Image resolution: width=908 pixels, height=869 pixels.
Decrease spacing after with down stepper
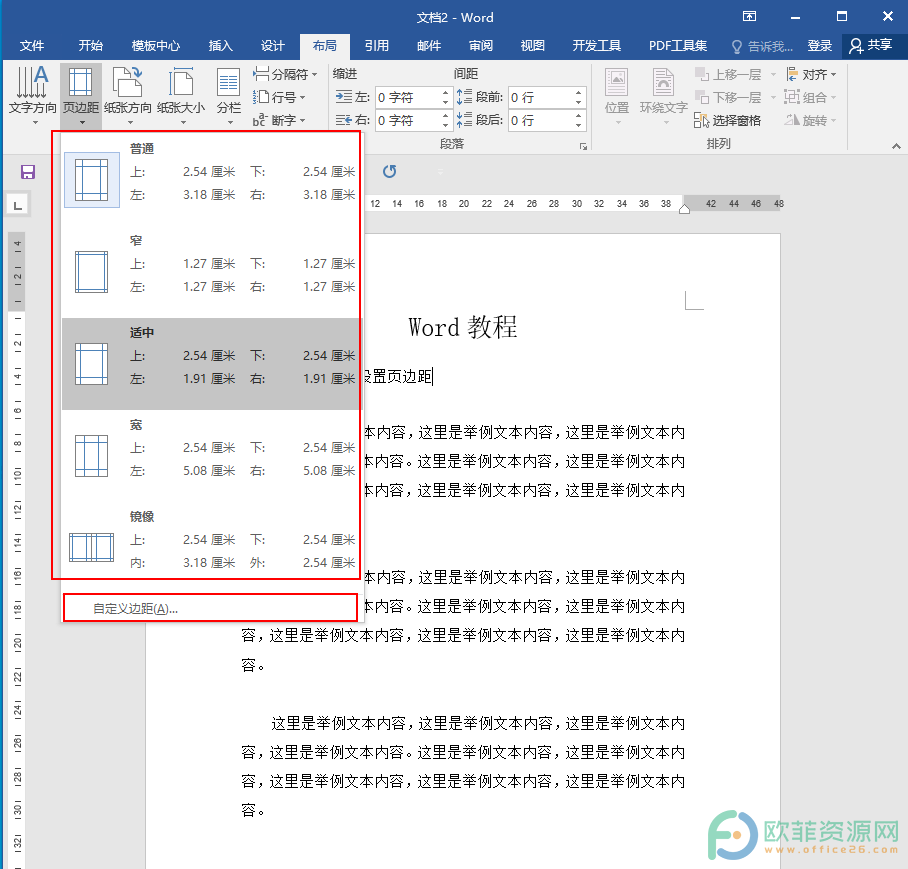tap(579, 126)
